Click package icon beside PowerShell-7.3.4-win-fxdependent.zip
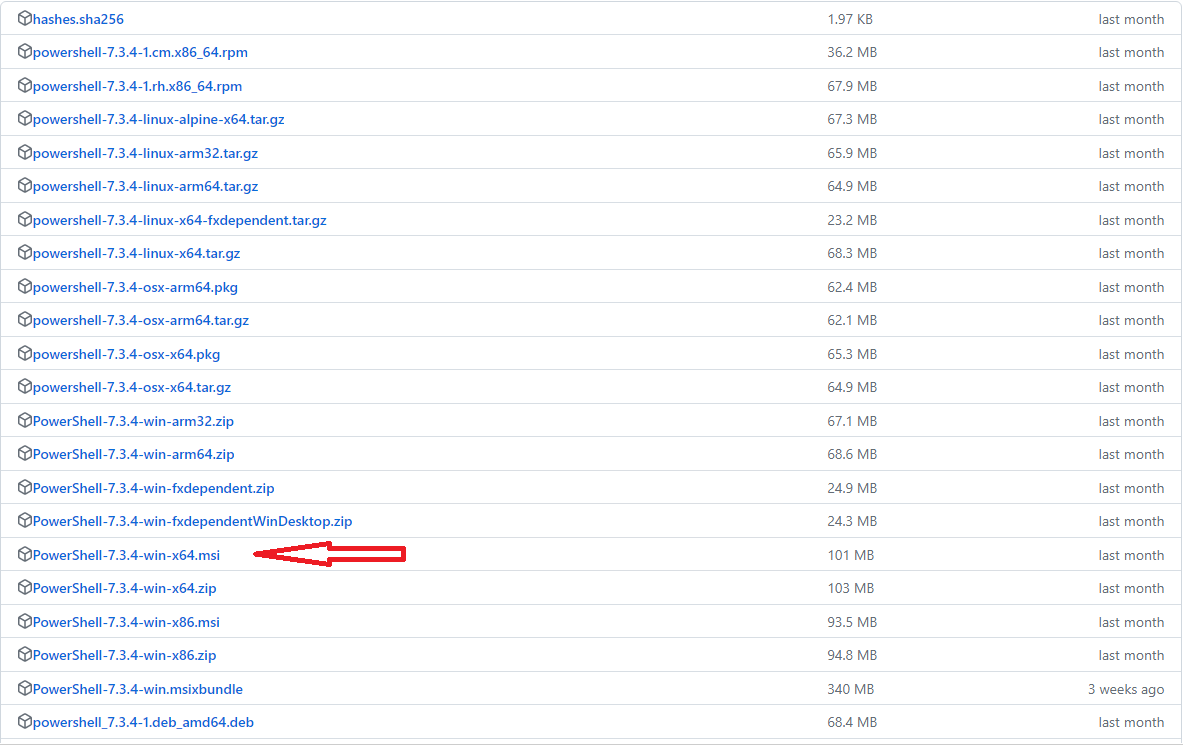1185x745 pixels. pos(24,487)
